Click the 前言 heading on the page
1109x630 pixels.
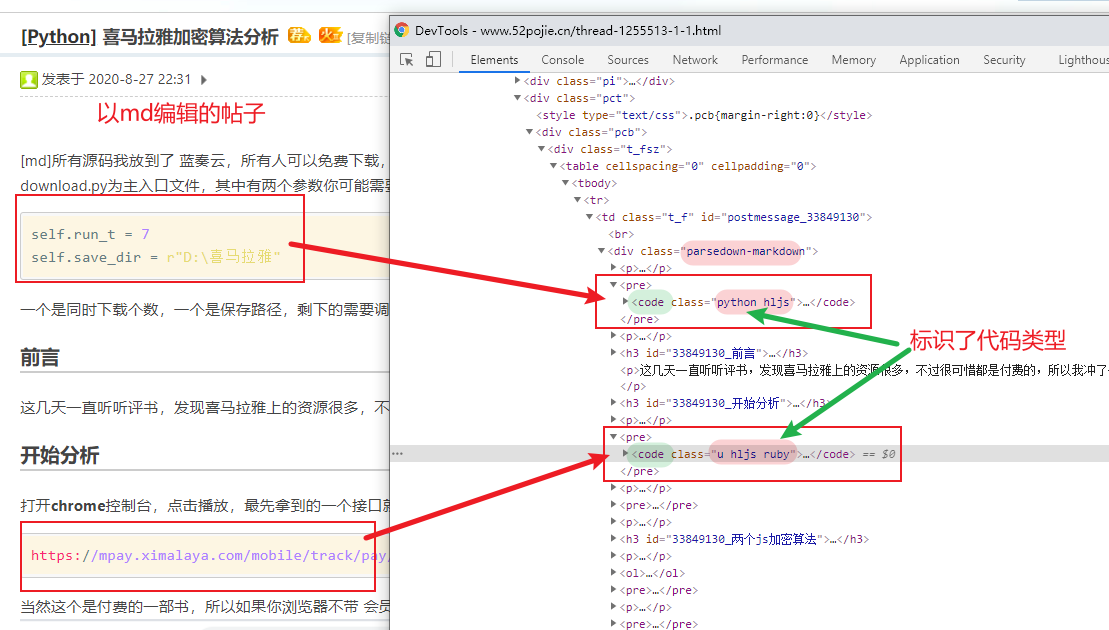pyautogui.click(x=40, y=358)
